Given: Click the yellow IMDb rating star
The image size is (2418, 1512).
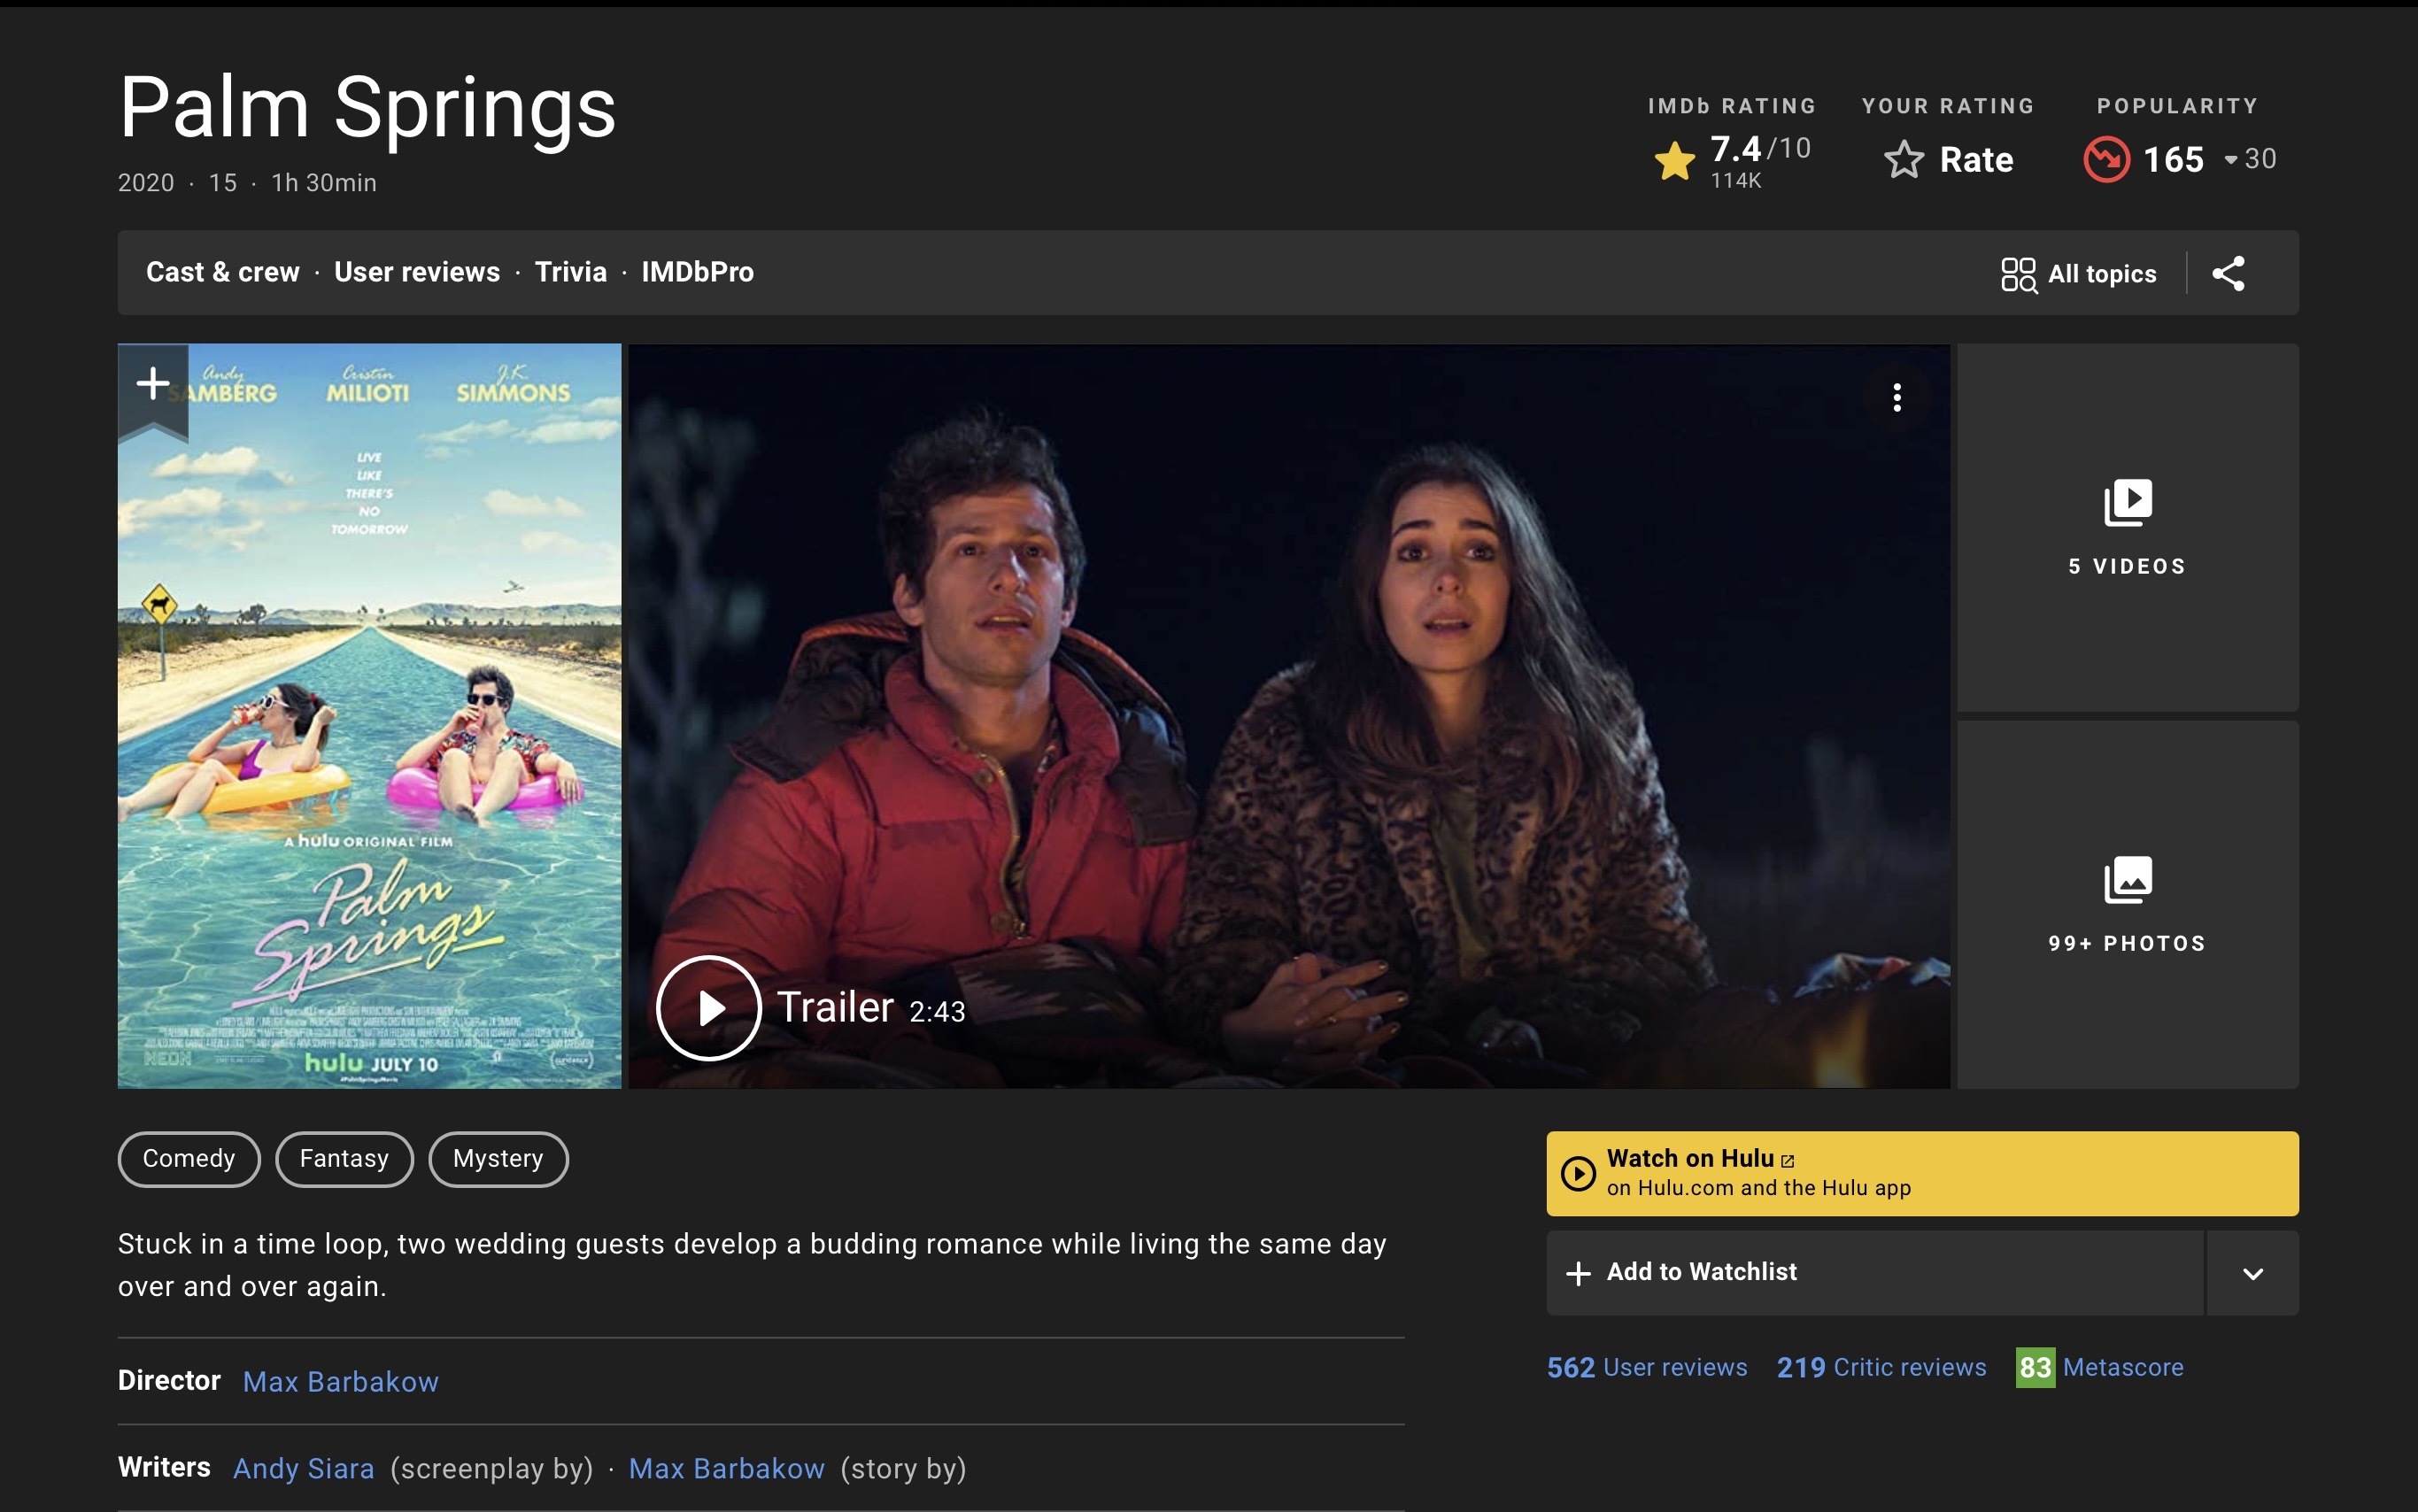Looking at the screenshot, I should [x=1675, y=160].
